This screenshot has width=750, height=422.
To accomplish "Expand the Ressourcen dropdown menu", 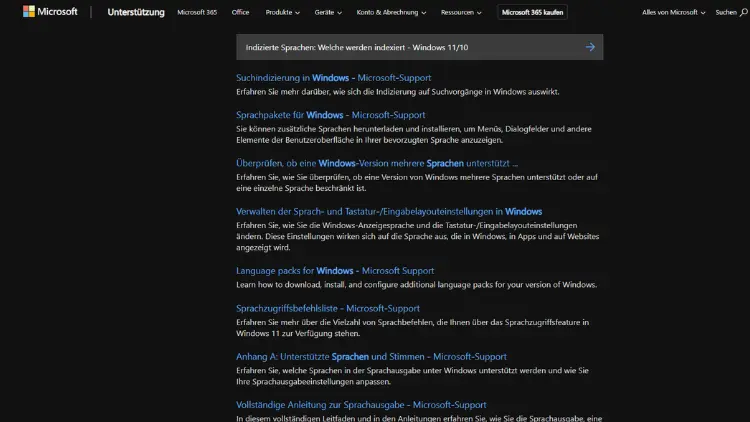I will pyautogui.click(x=461, y=12).
